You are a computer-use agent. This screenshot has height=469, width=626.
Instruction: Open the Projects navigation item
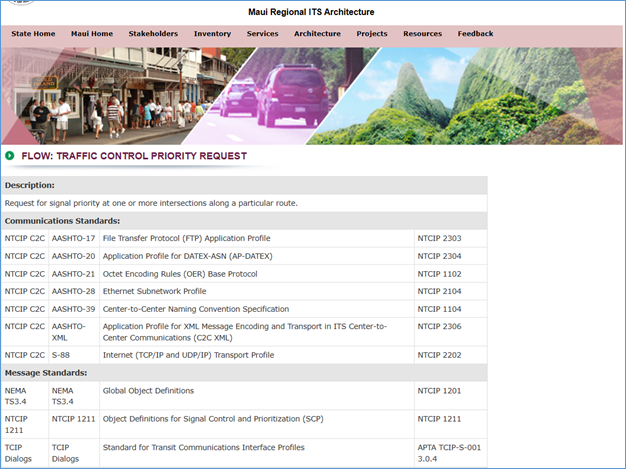tap(372, 34)
